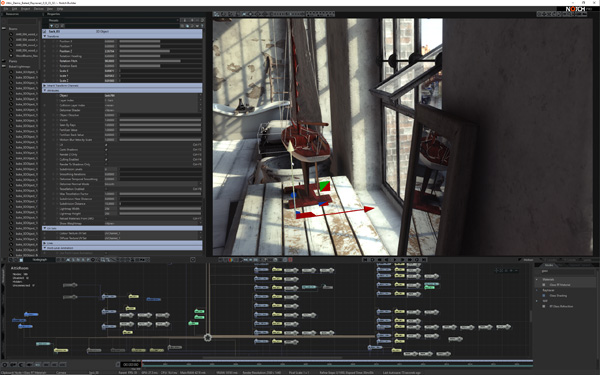Click the red icon in viewport bottom toolbar
This screenshot has width=600, height=375.
pyautogui.click(x=290, y=259)
